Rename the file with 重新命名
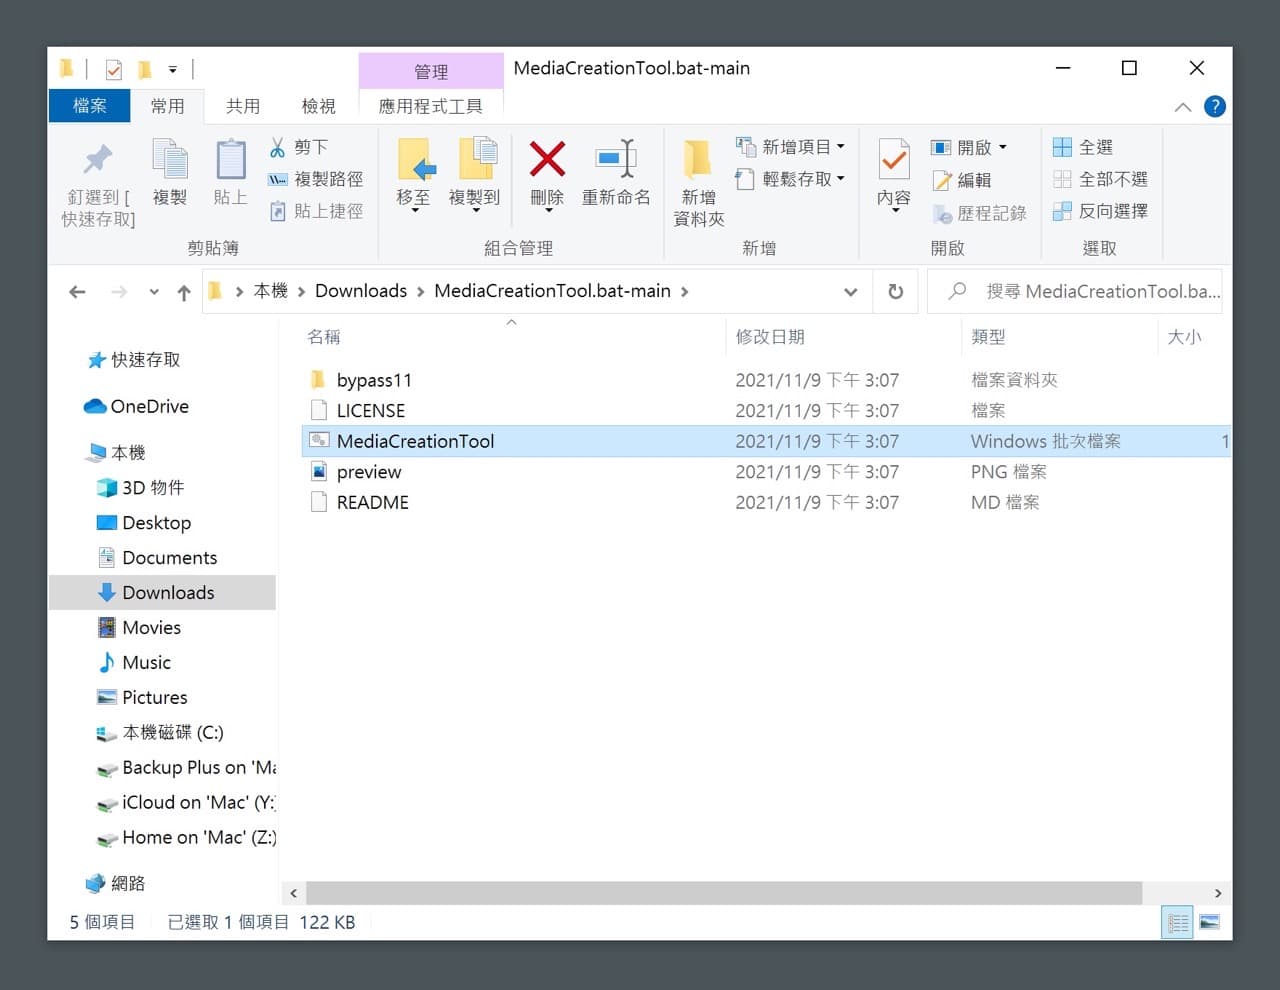1280x990 pixels. (616, 173)
